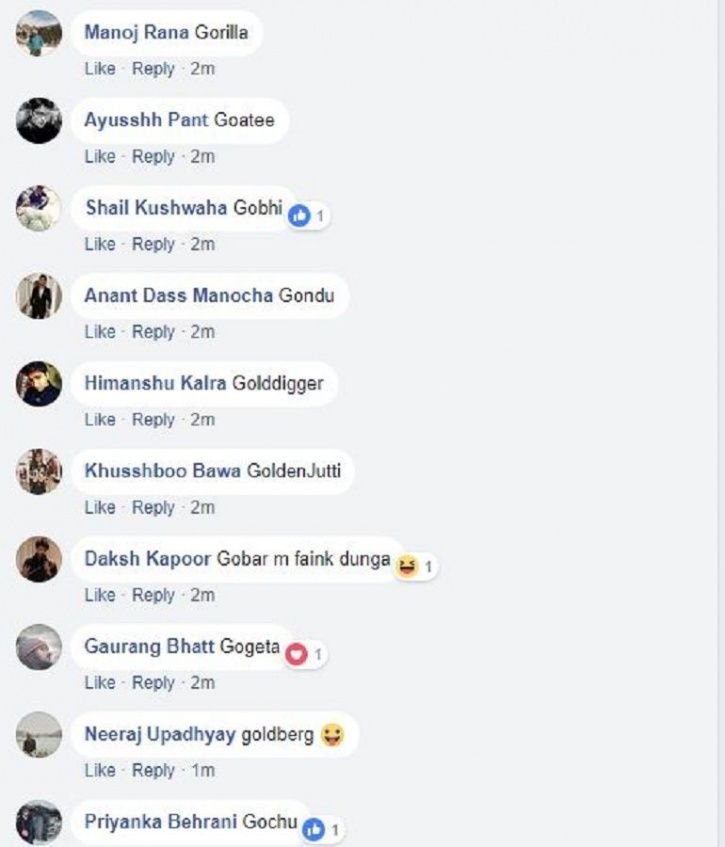
Task: Like Khusshboo Bawa's GoldenJutti comment
Action: point(100,507)
